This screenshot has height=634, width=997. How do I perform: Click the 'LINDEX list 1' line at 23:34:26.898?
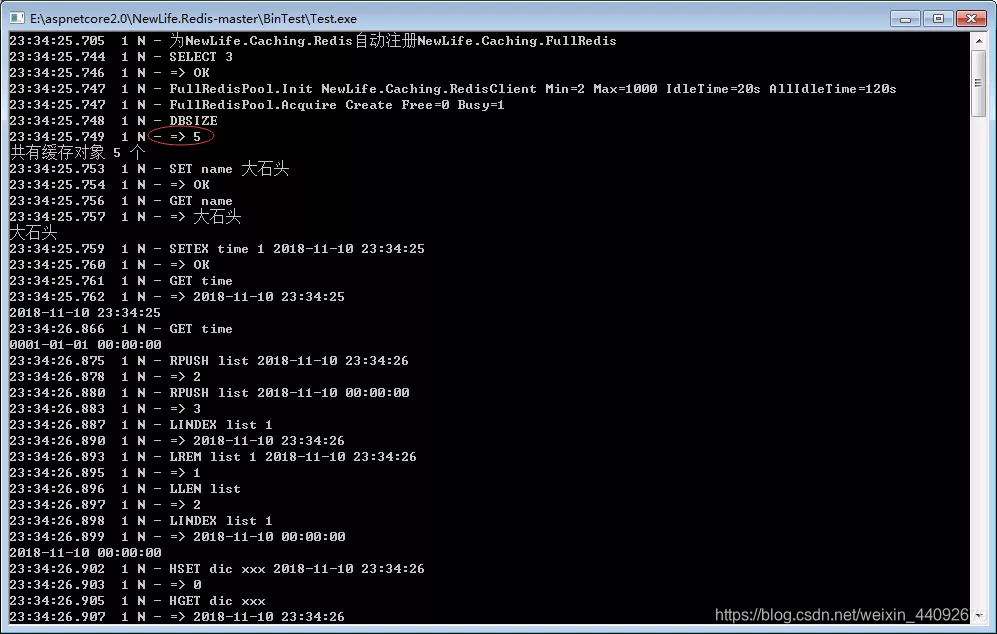141,520
